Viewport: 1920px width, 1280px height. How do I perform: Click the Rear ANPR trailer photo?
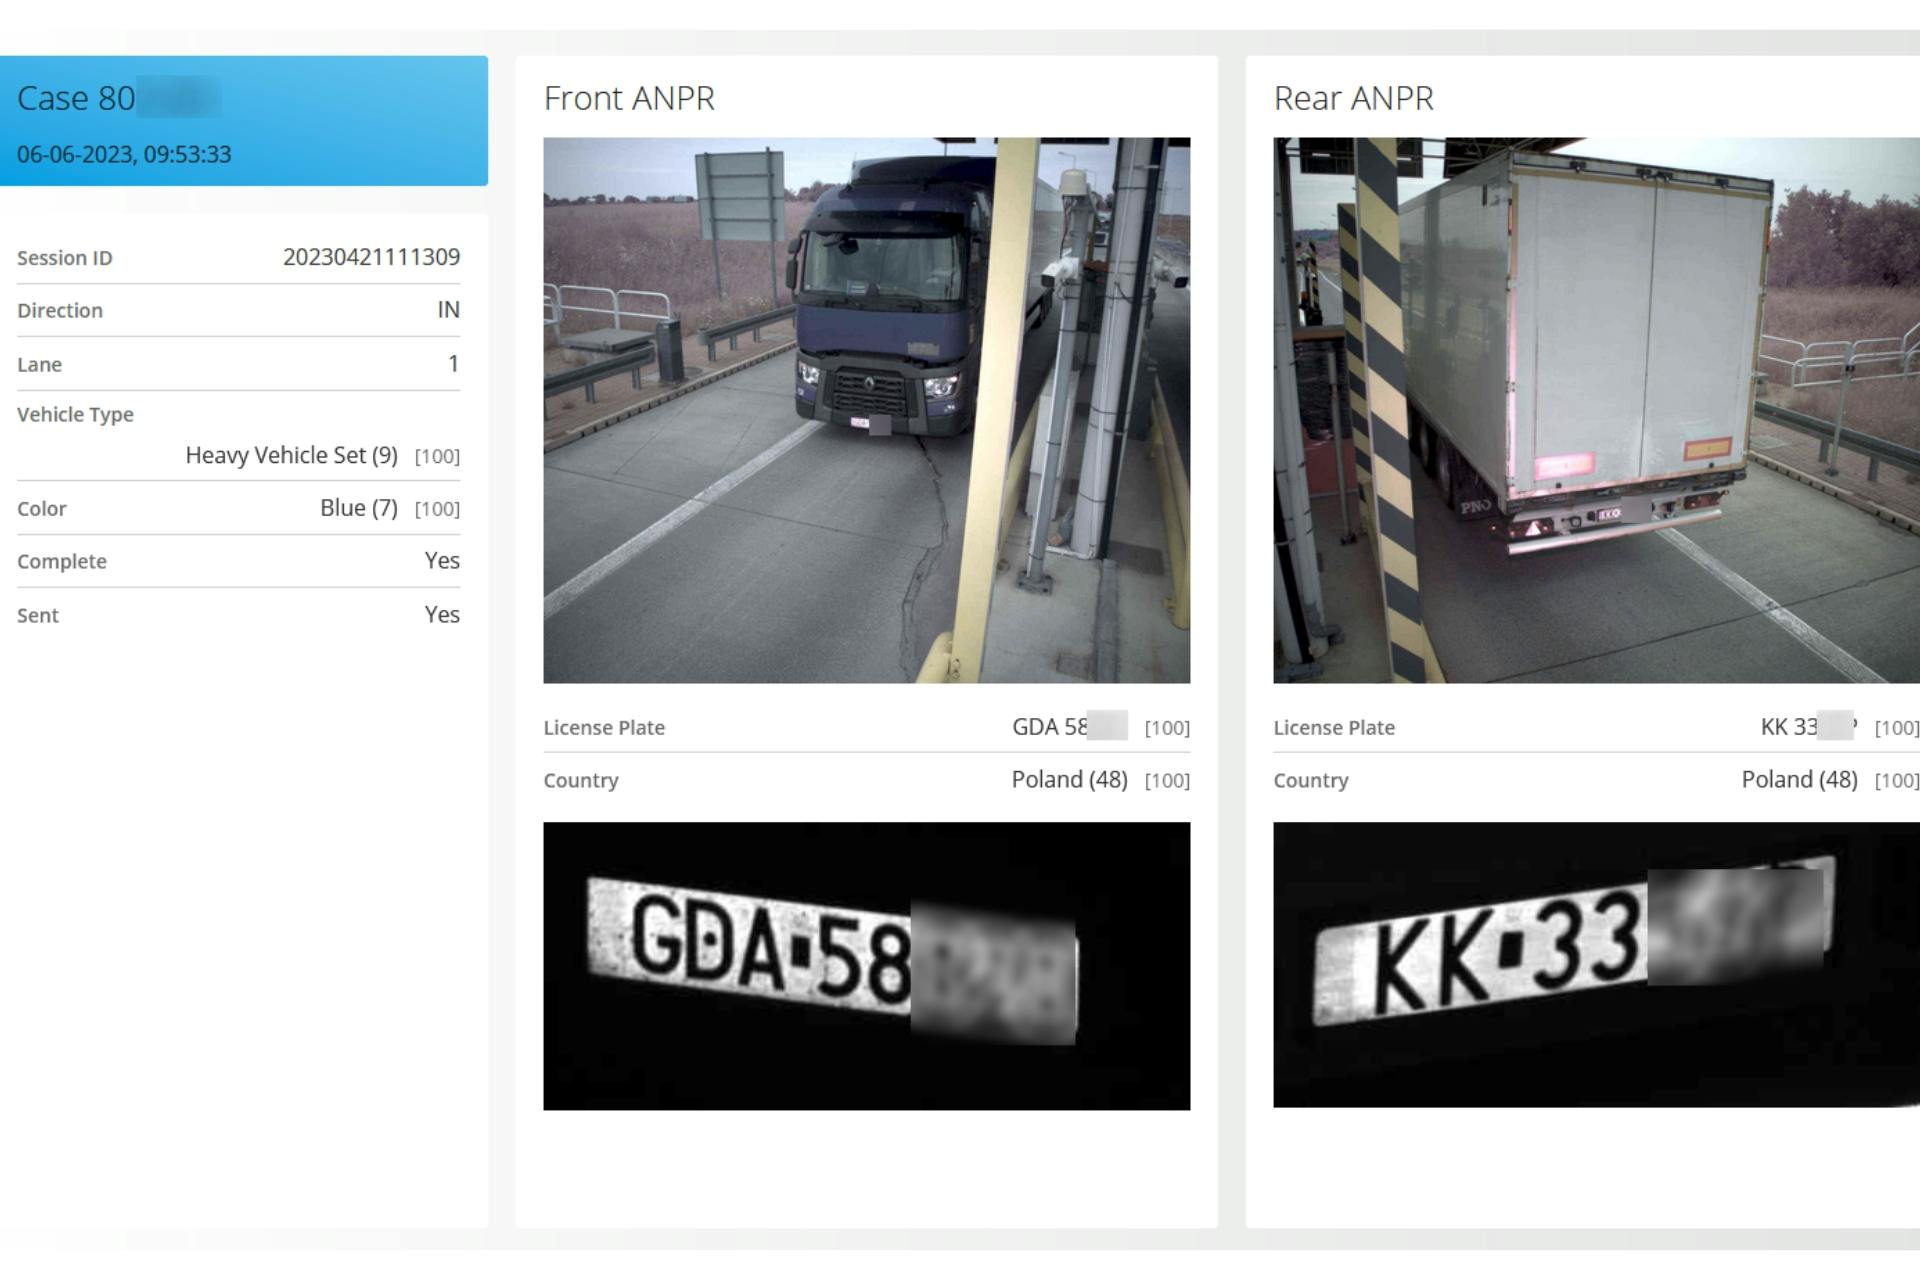(1595, 410)
